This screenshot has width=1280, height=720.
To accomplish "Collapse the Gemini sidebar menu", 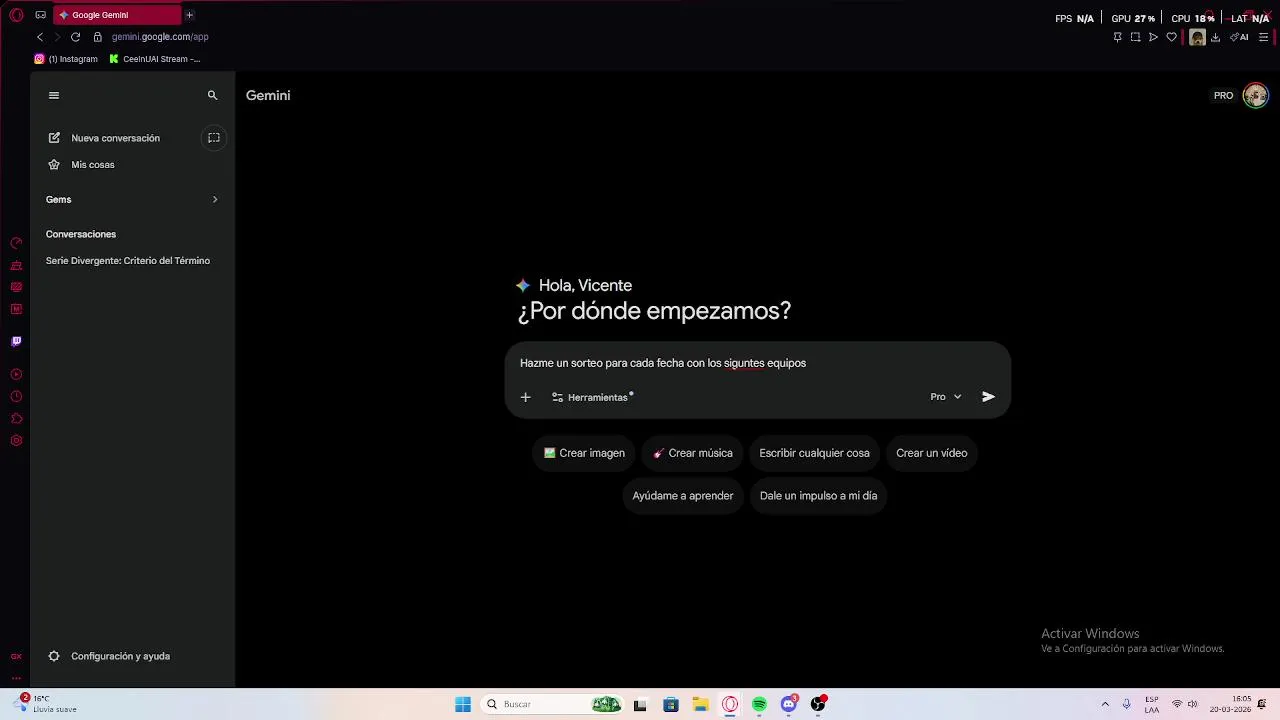I will (x=54, y=95).
